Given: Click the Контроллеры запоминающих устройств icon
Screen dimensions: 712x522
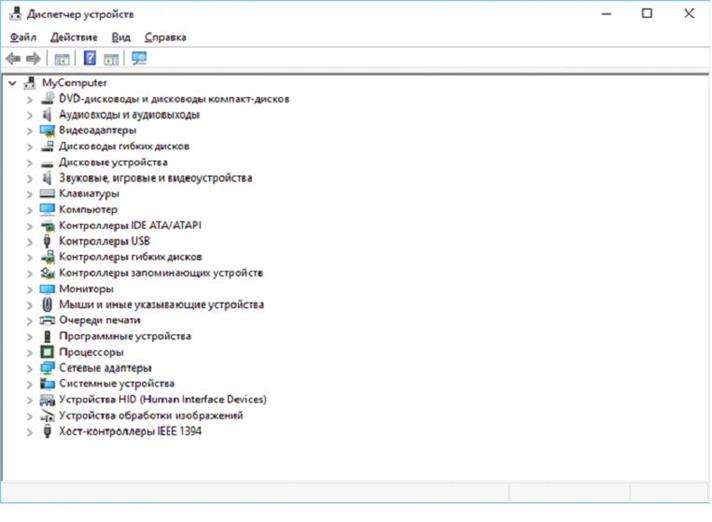Looking at the screenshot, I should click(x=47, y=273).
